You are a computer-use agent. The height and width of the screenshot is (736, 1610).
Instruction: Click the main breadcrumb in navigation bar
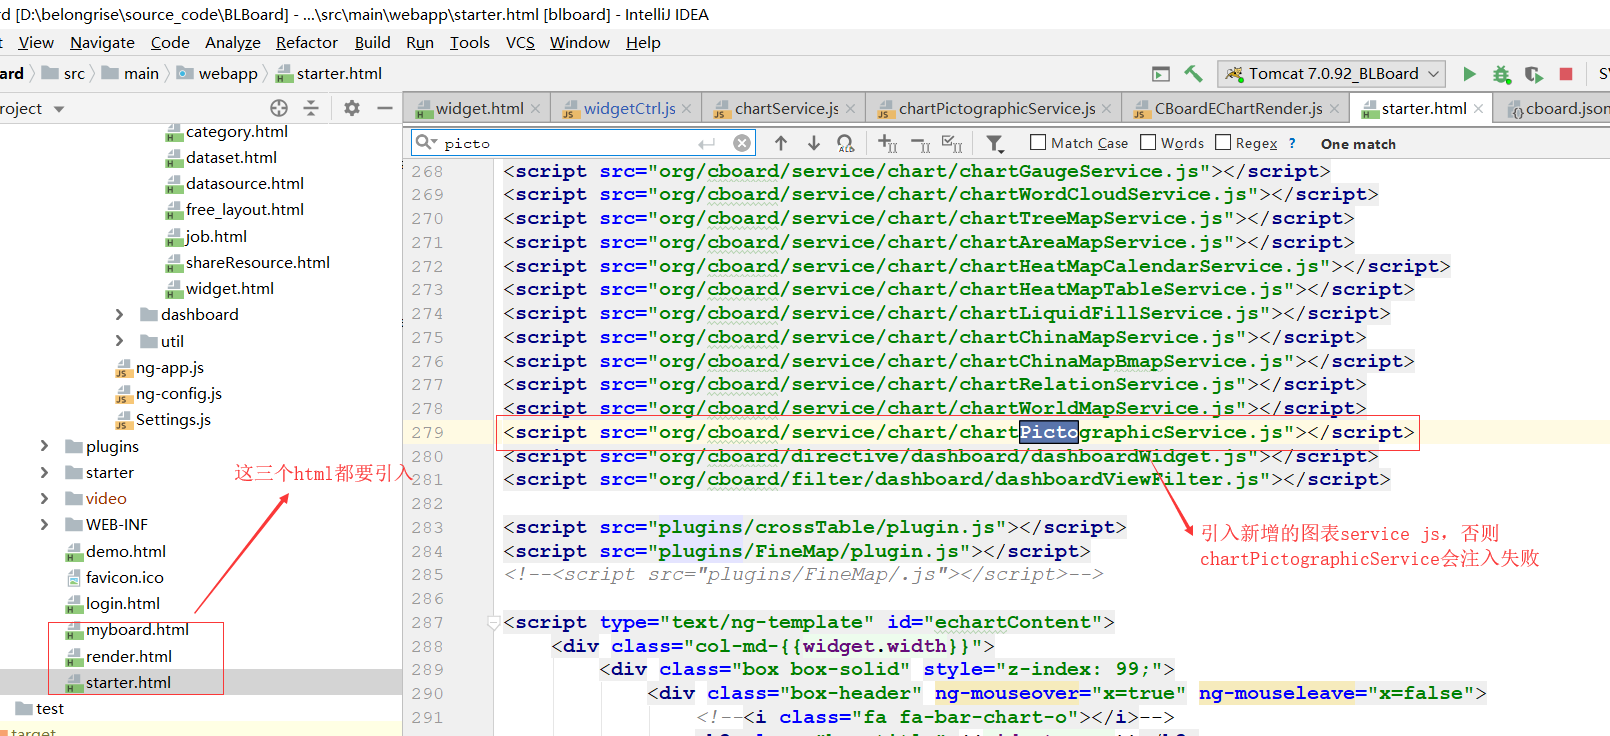[130, 73]
